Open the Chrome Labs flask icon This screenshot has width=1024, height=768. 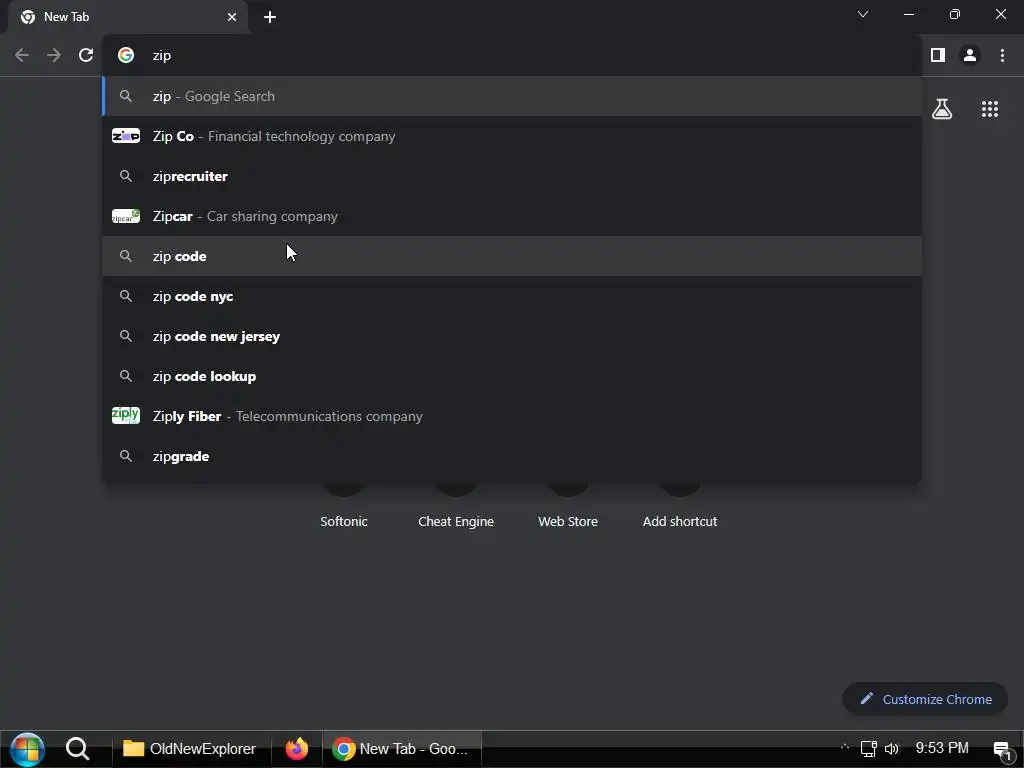[x=942, y=109]
